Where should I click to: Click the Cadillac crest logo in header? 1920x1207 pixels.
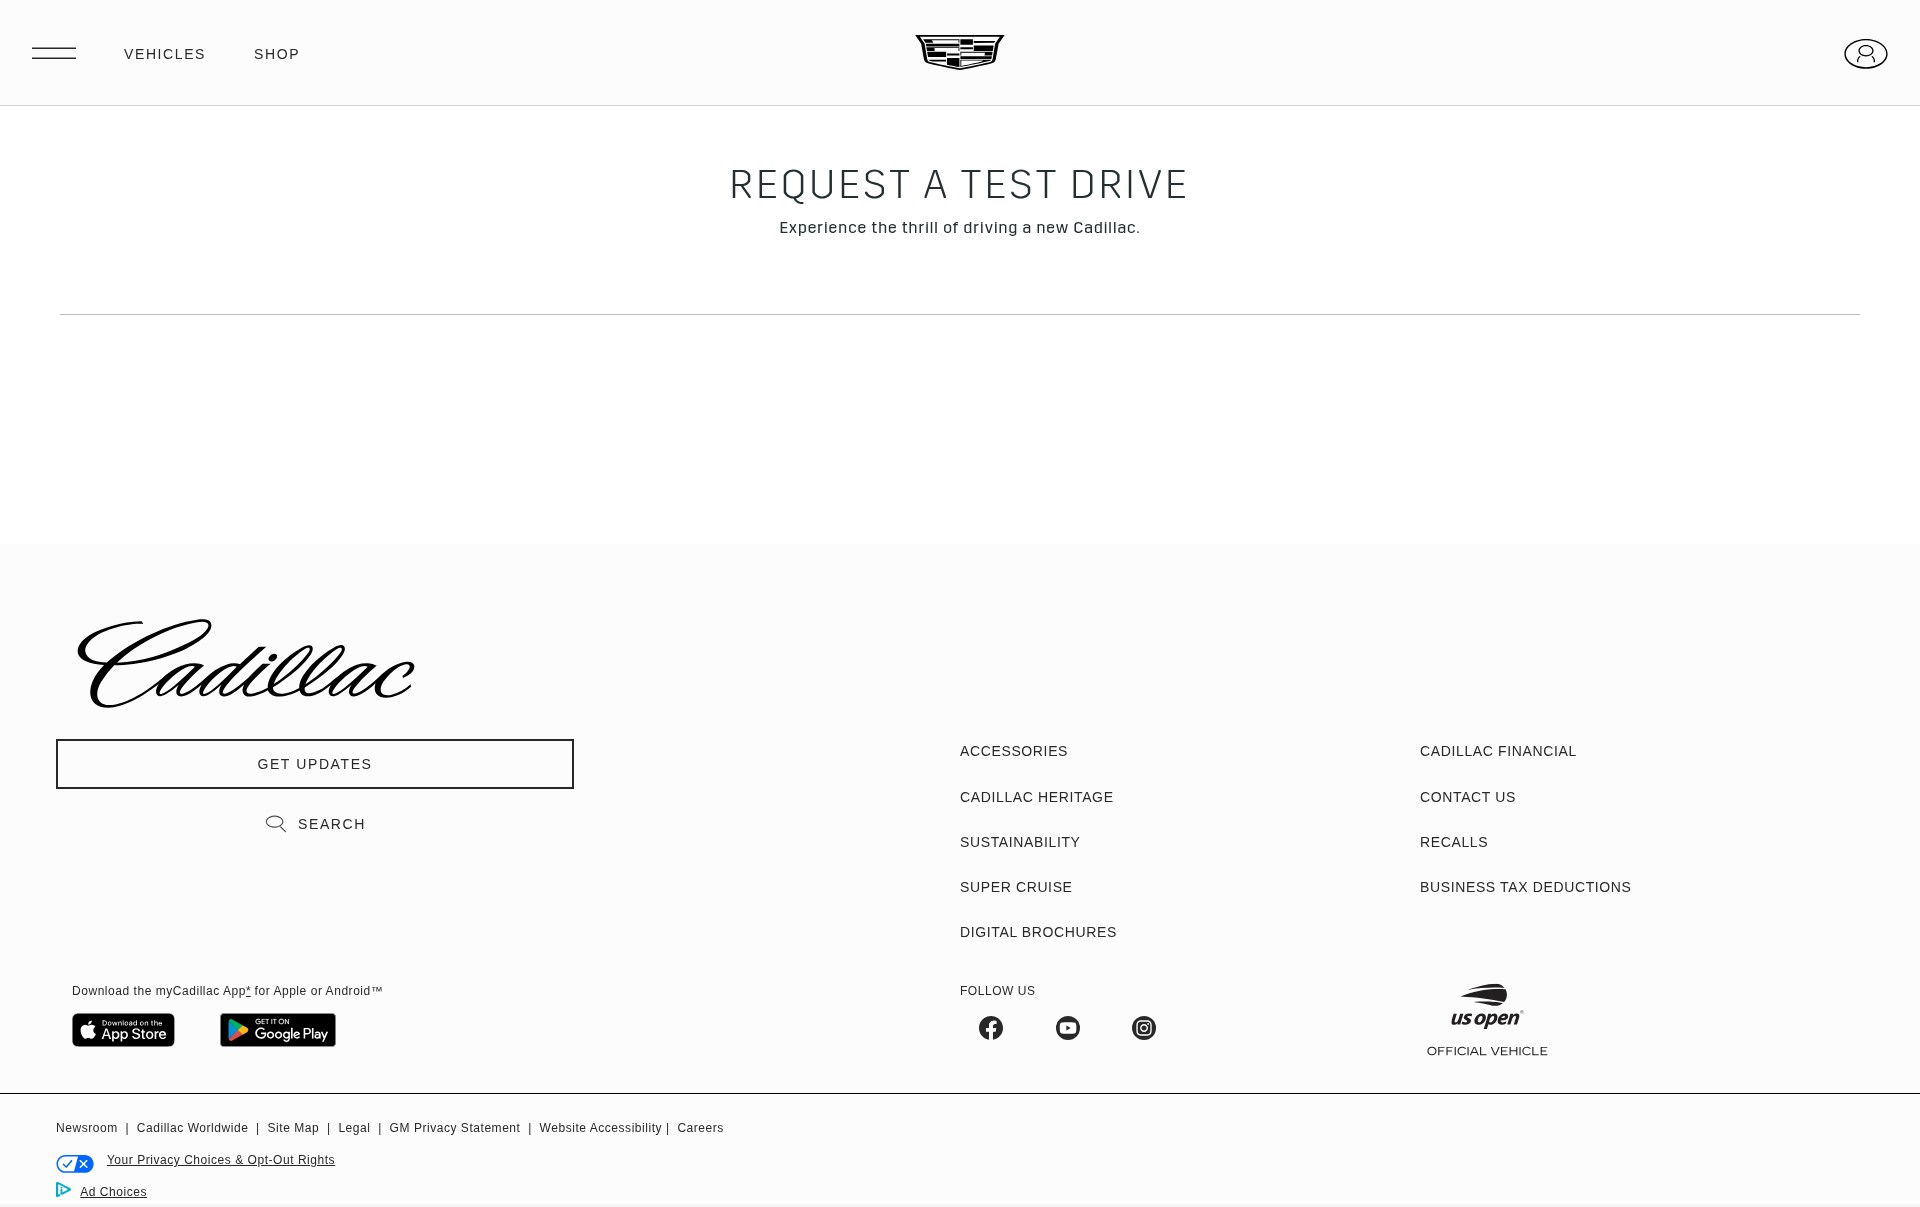(958, 52)
